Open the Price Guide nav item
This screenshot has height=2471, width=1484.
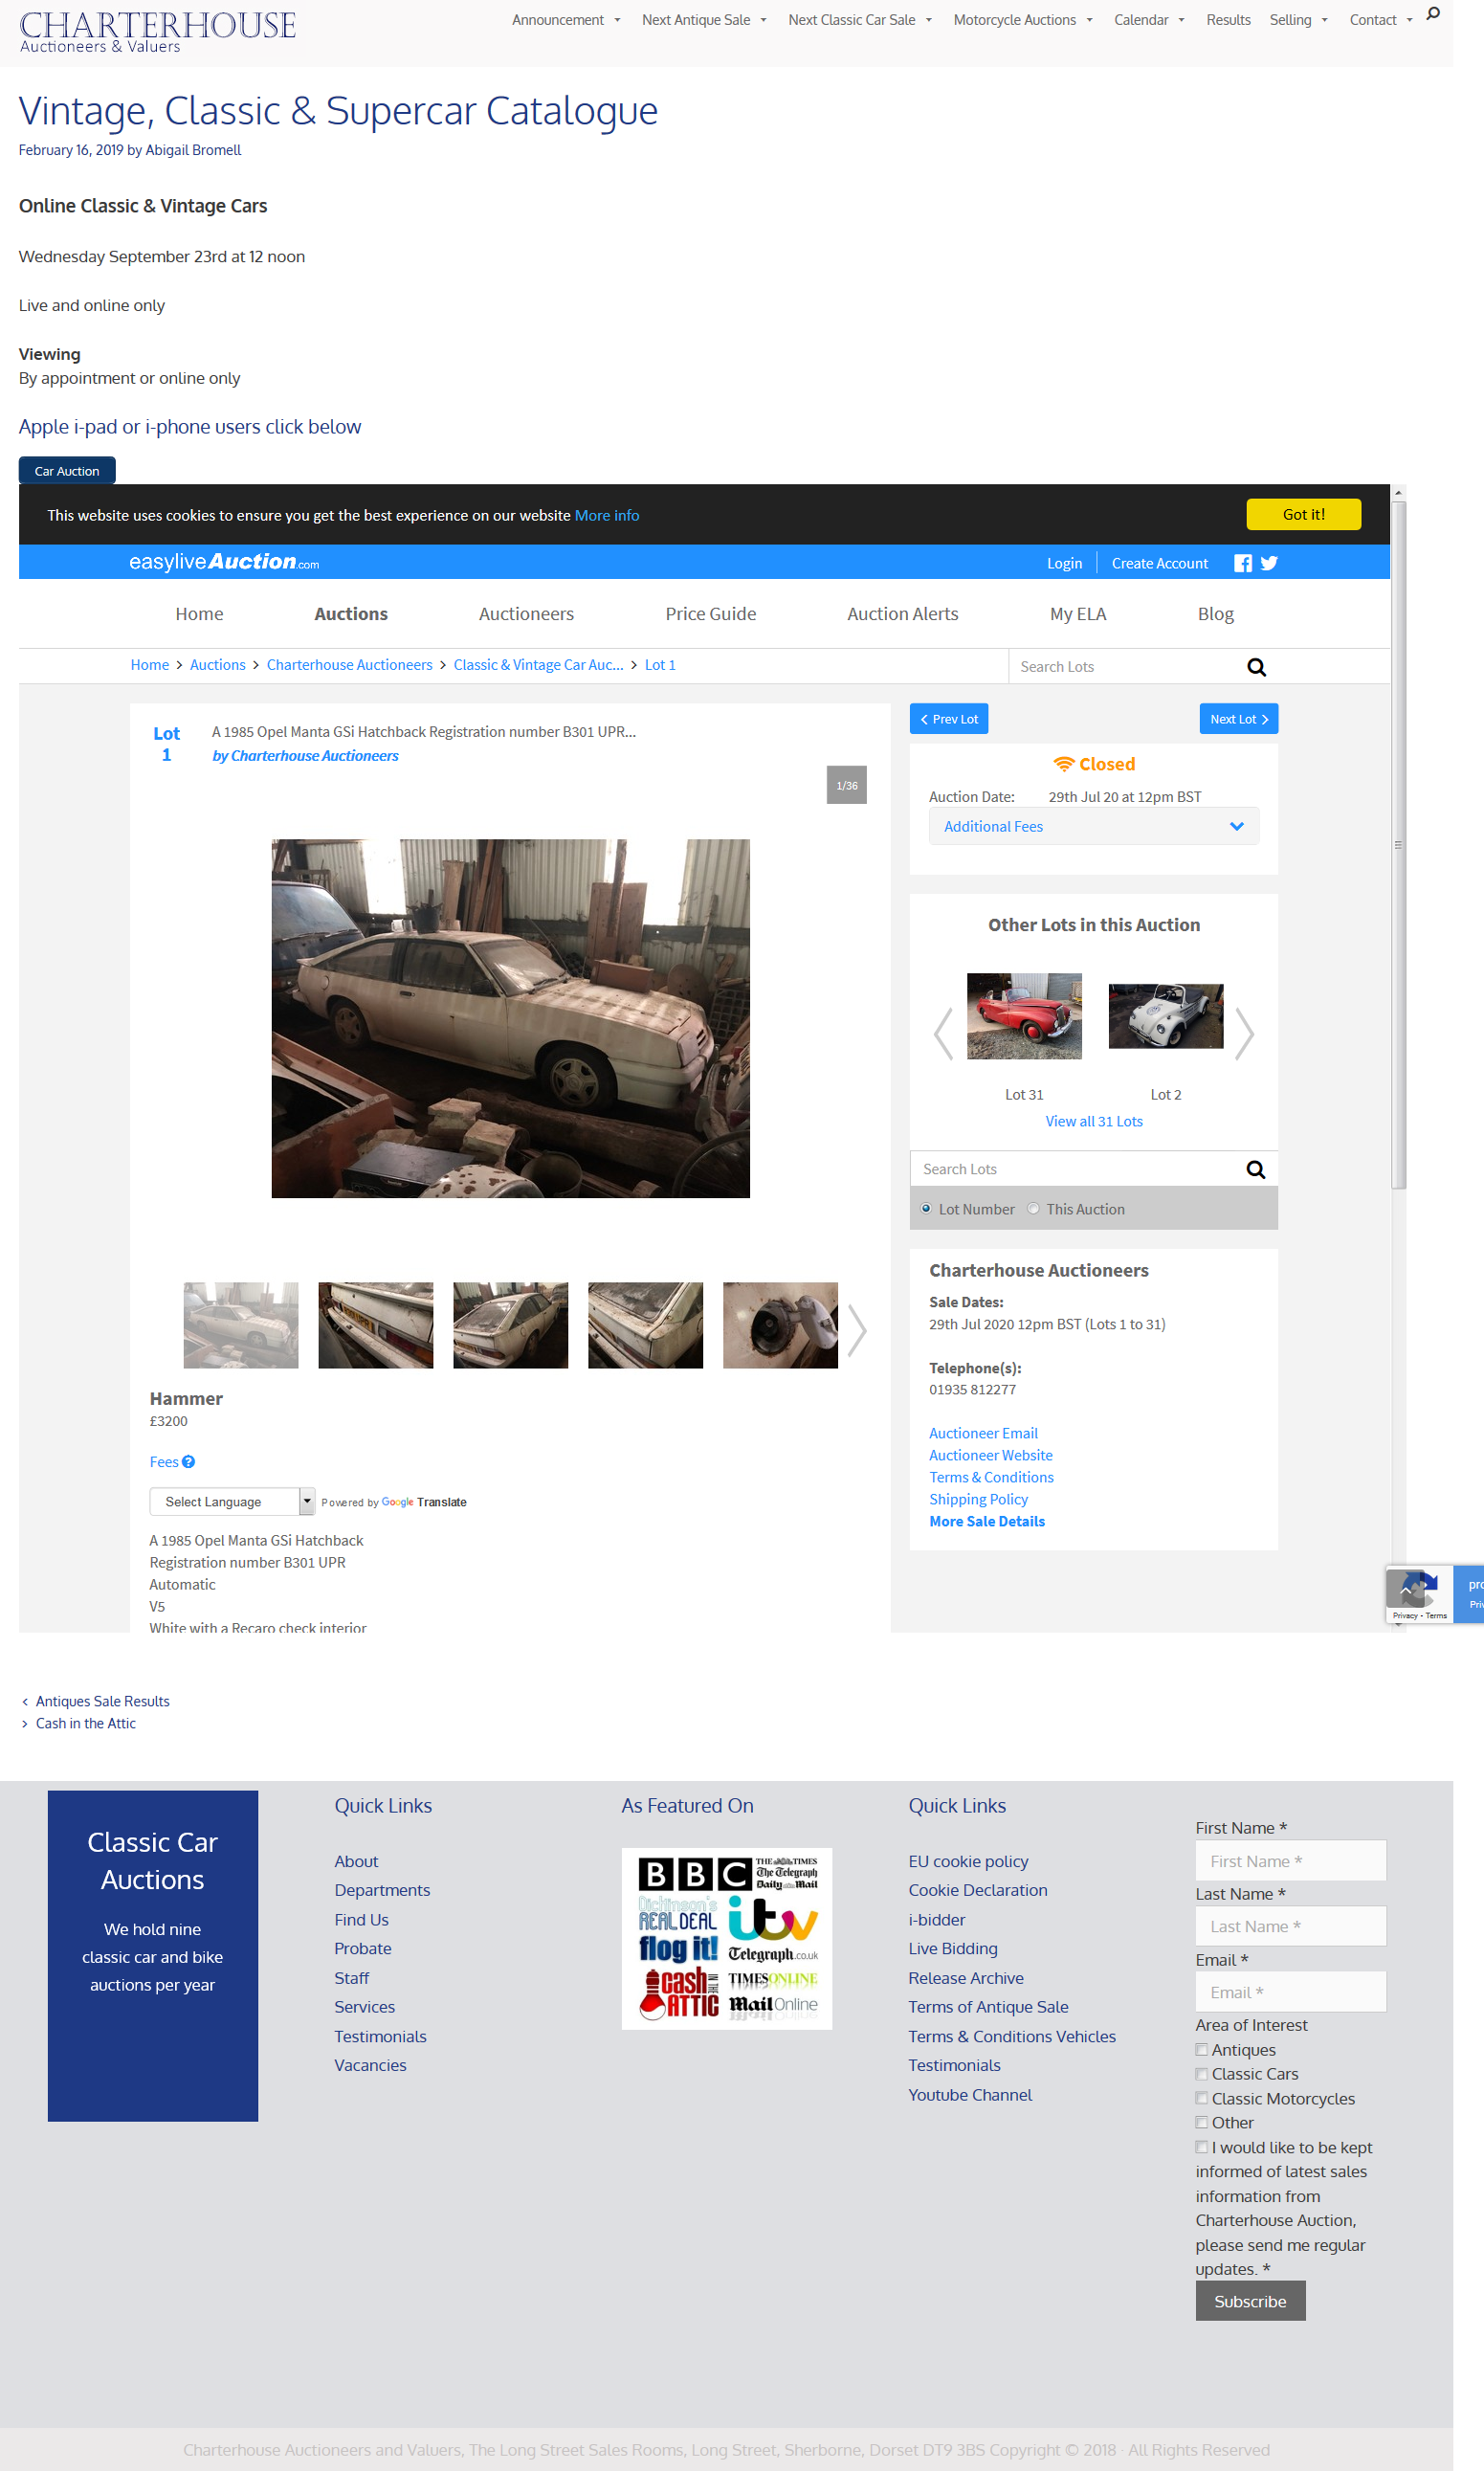click(x=711, y=614)
